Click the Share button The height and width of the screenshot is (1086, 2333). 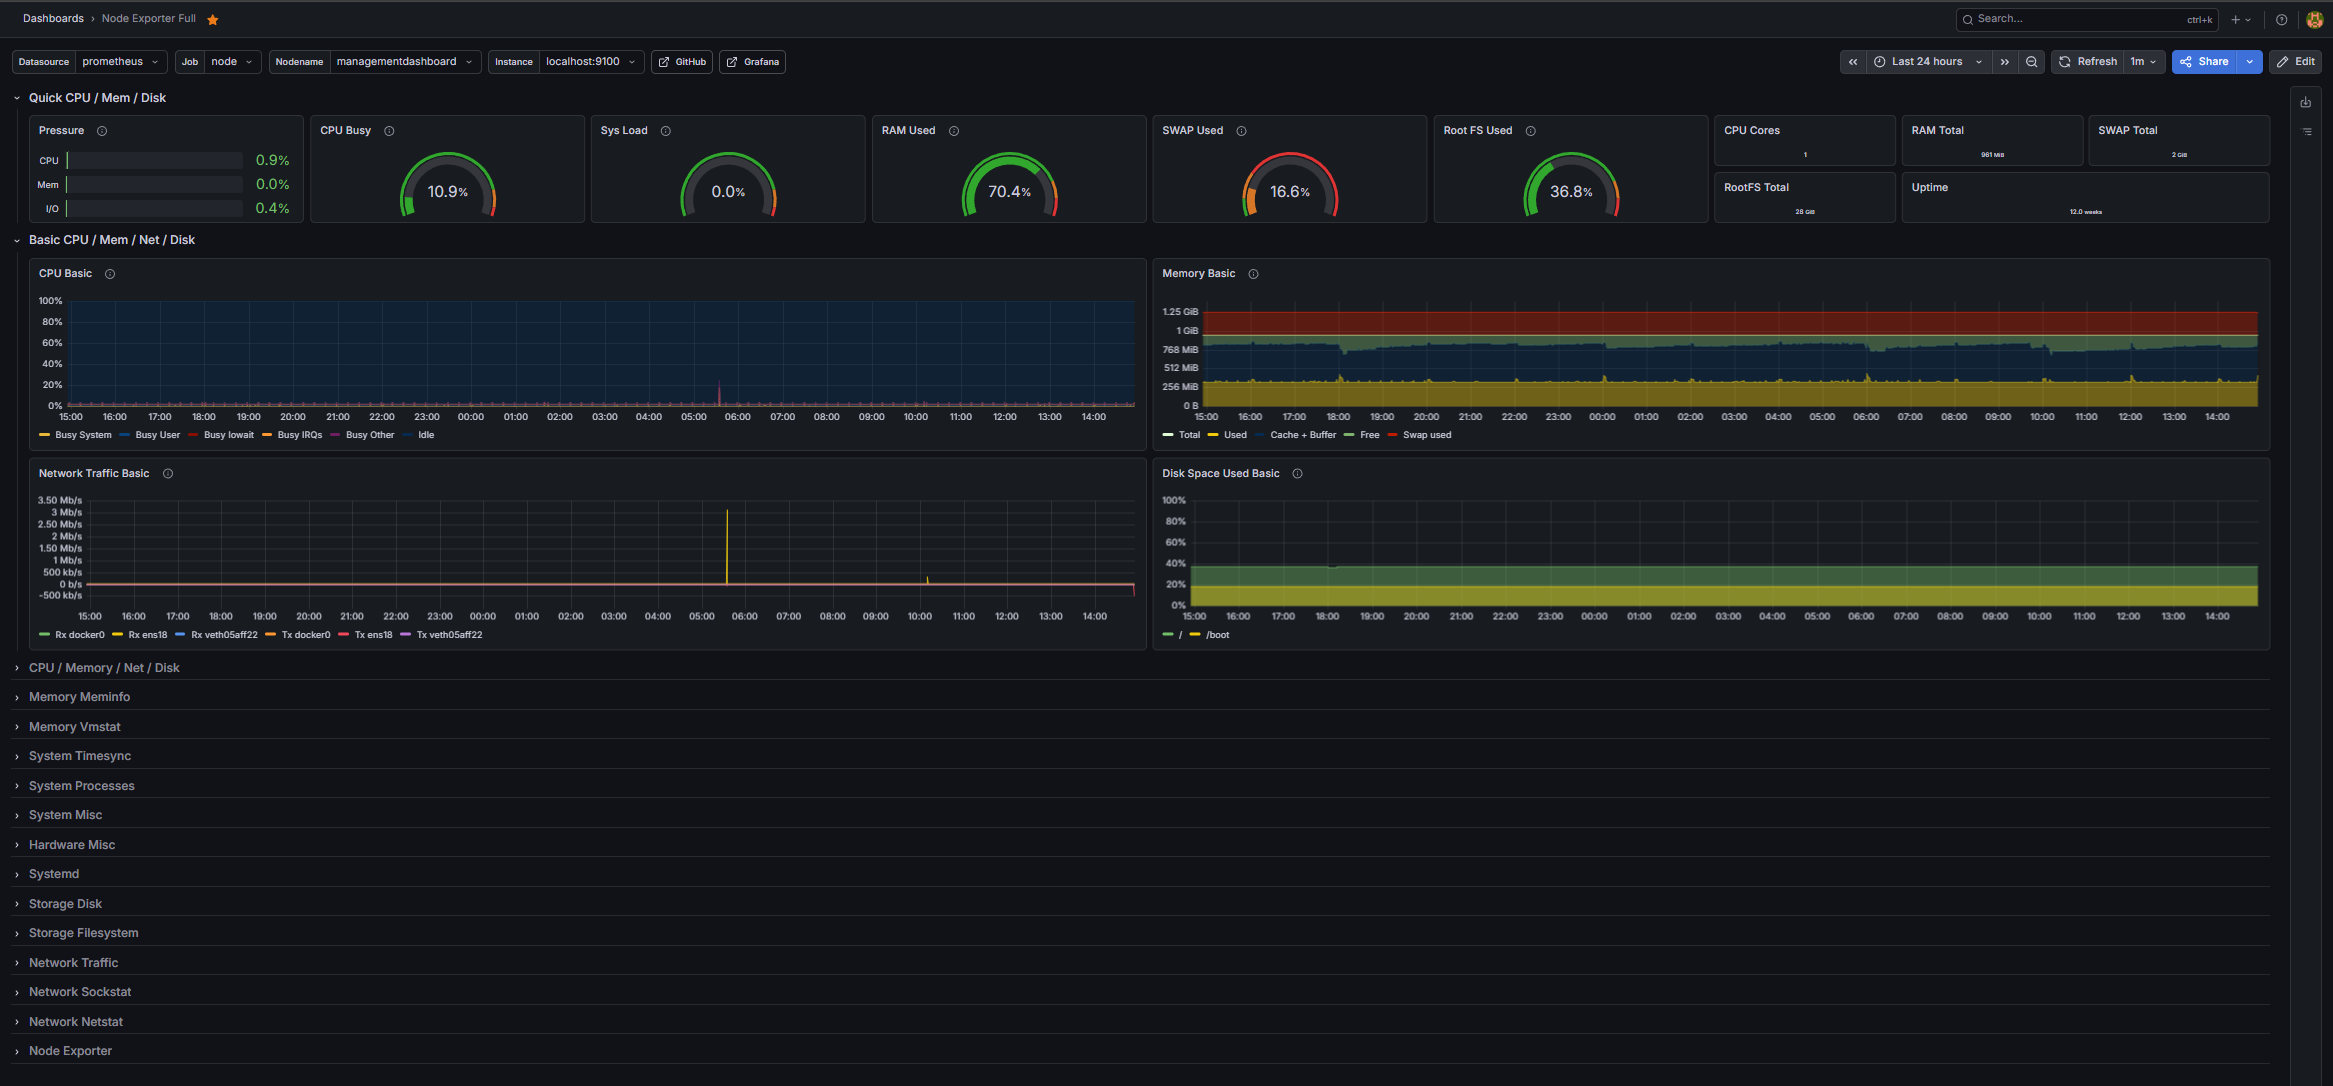click(2205, 62)
